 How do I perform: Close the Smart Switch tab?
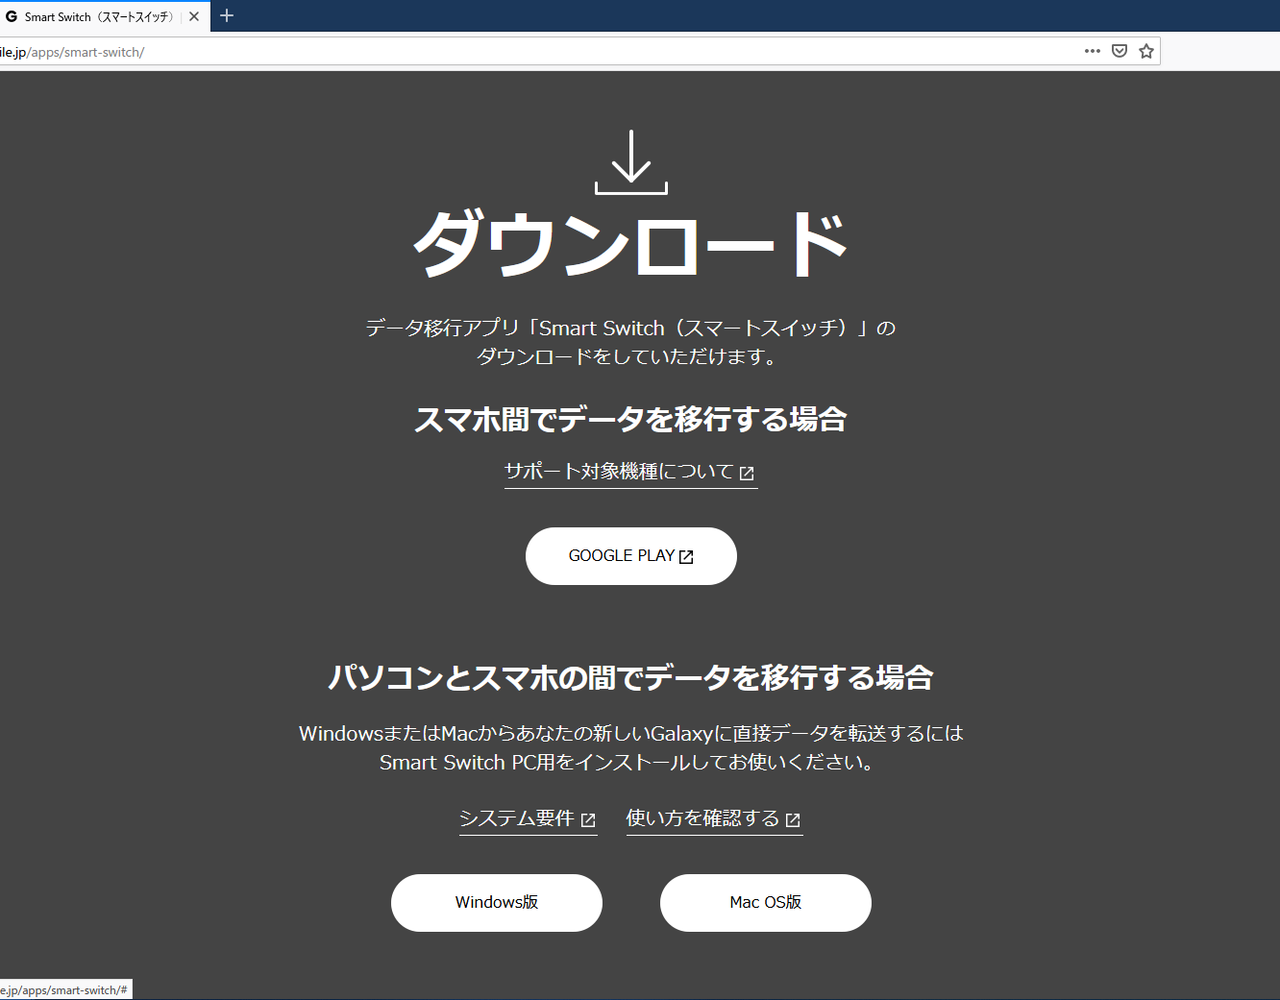point(194,16)
